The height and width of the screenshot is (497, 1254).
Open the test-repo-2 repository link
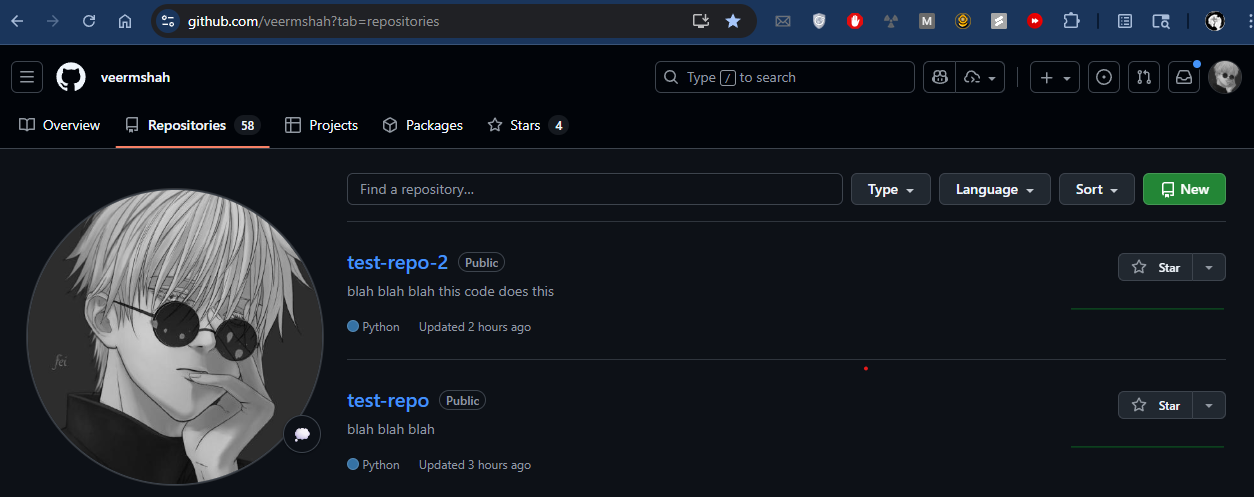[397, 262]
